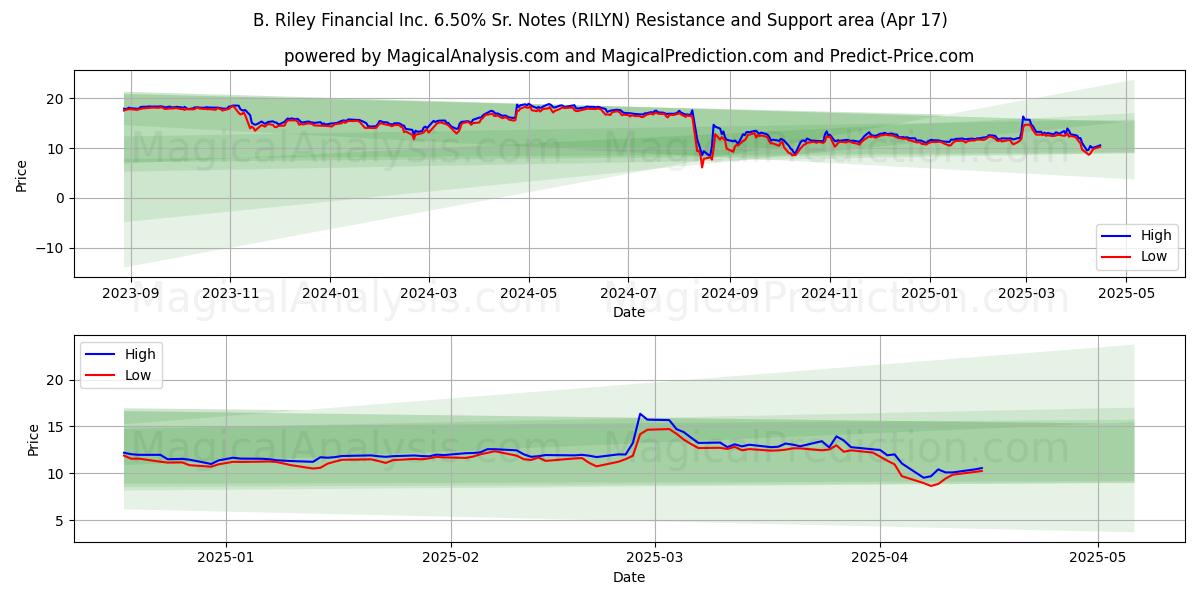Screen dimensions: 1200x600
Task: Click the 'Date' x-axis title of top chart
Action: tap(629, 312)
